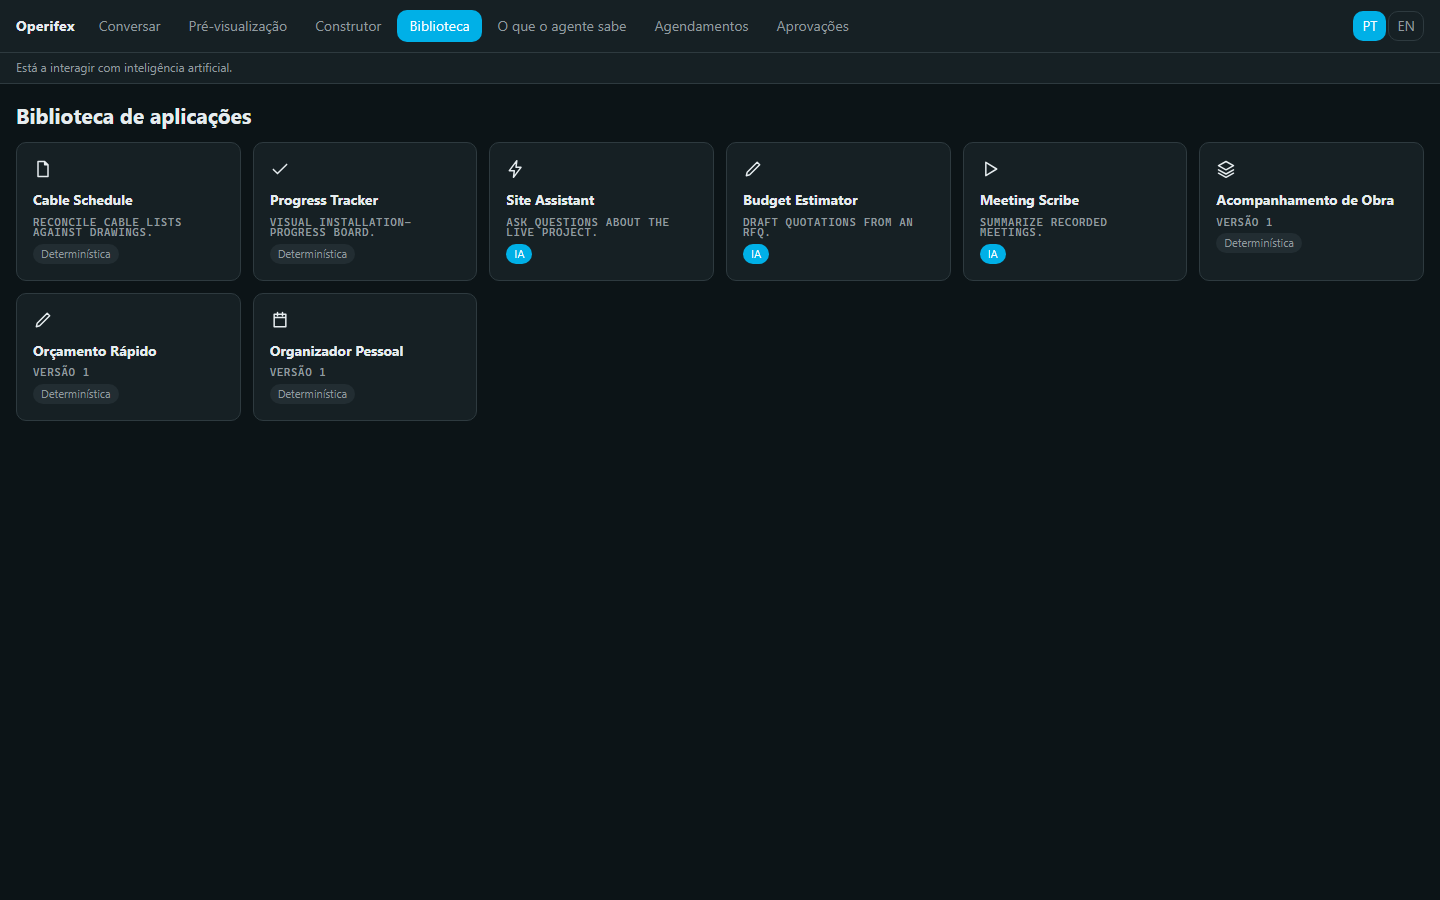This screenshot has height=900, width=1440.
Task: Go to Agendamentos tab
Action: click(701, 26)
